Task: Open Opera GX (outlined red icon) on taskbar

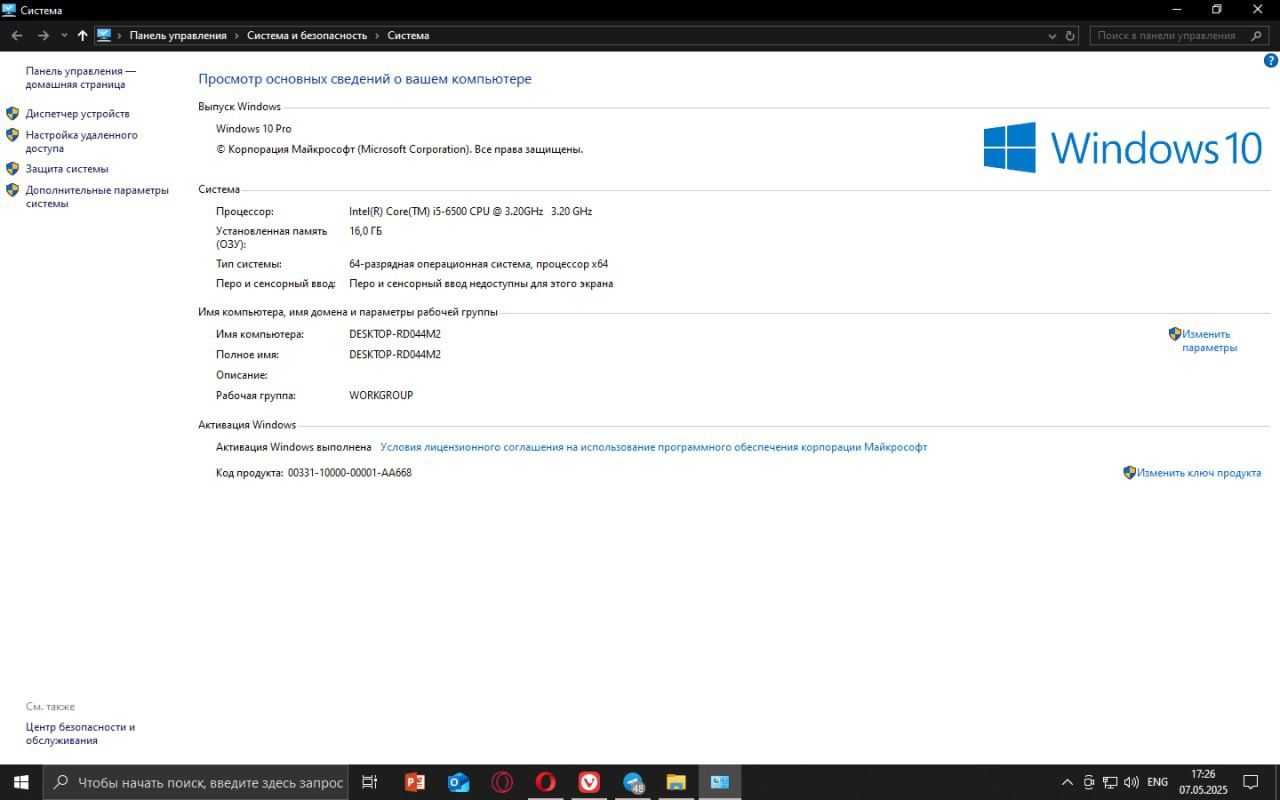Action: 502,782
